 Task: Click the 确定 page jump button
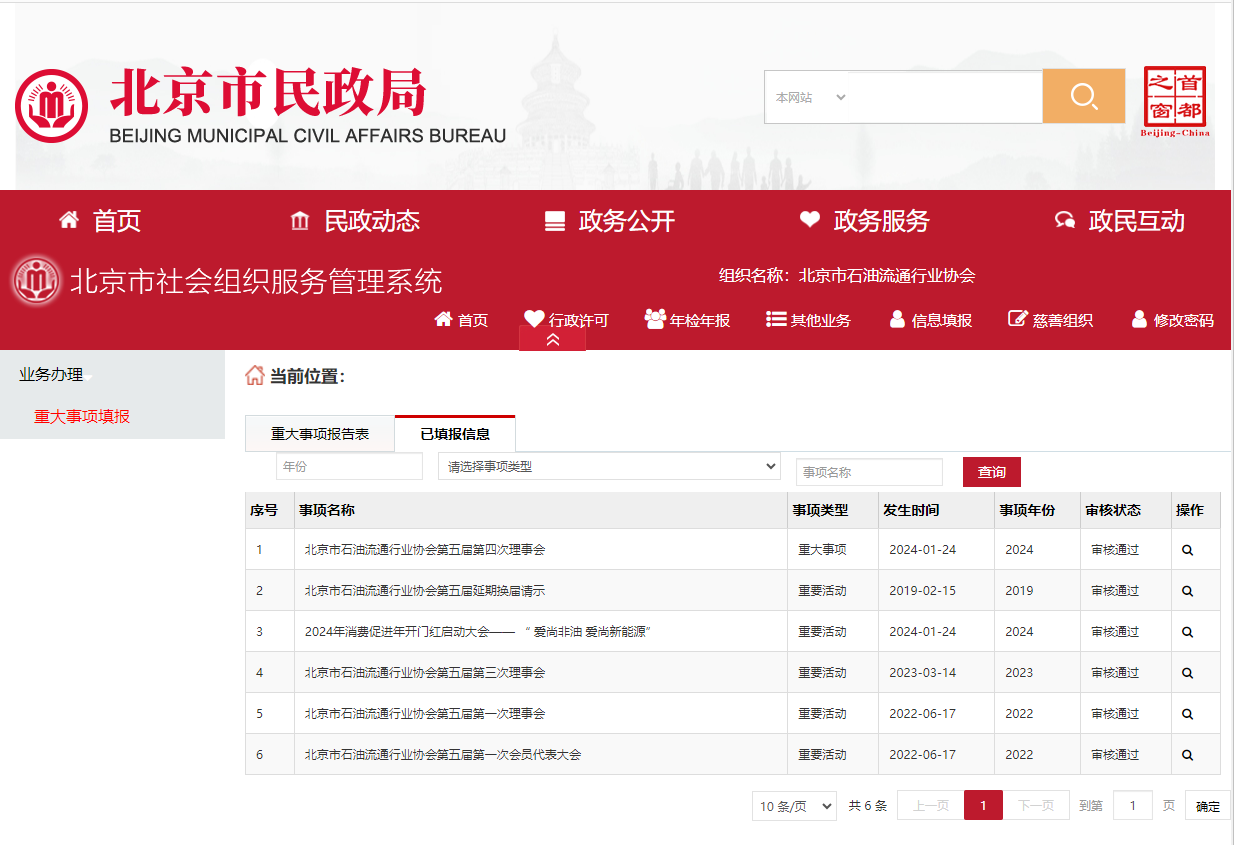click(x=1208, y=806)
